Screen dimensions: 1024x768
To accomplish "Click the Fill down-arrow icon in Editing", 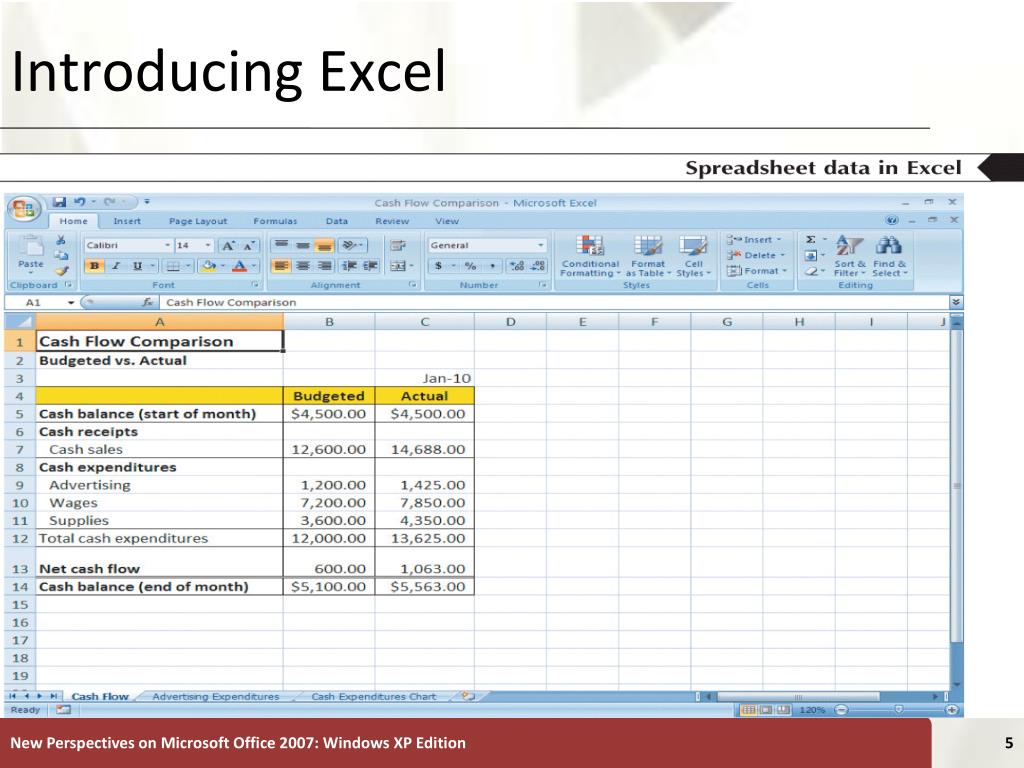I will 810,255.
